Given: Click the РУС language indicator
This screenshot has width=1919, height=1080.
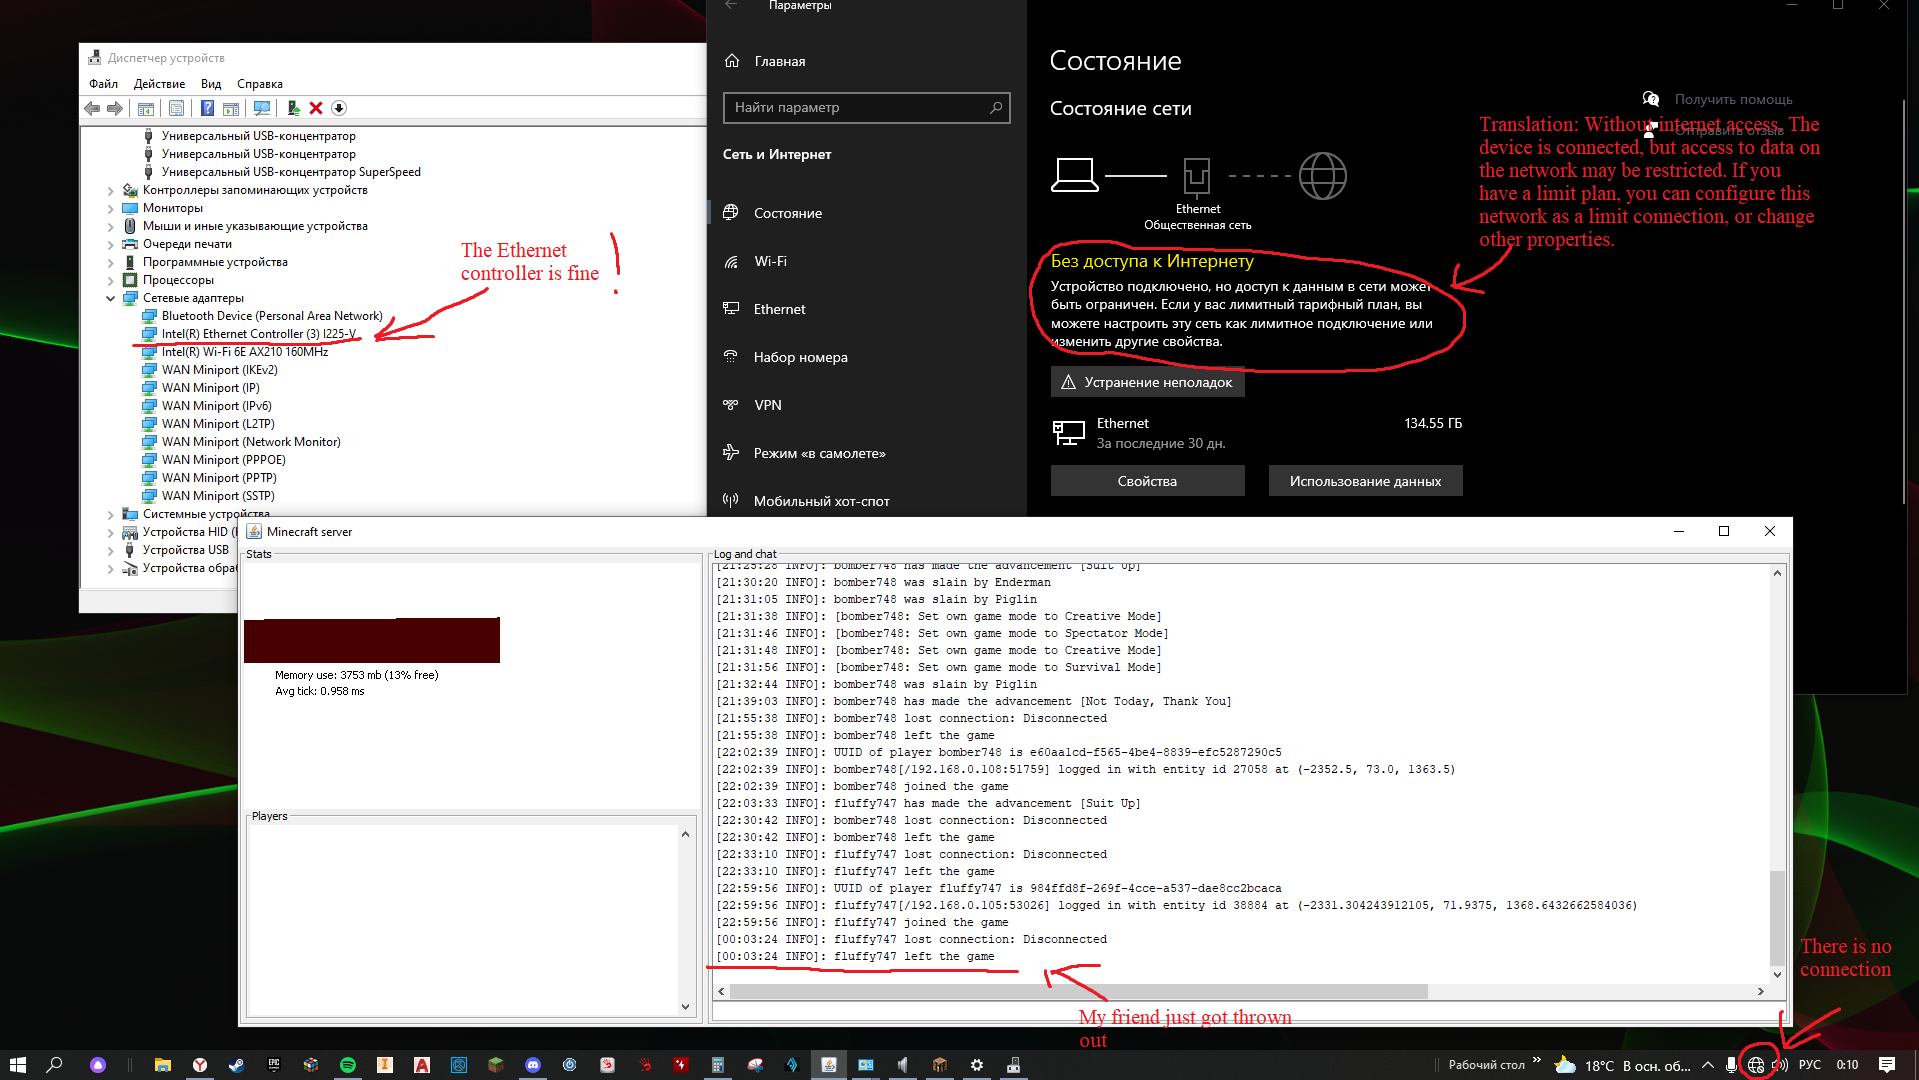Looking at the screenshot, I should pyautogui.click(x=1810, y=1065).
